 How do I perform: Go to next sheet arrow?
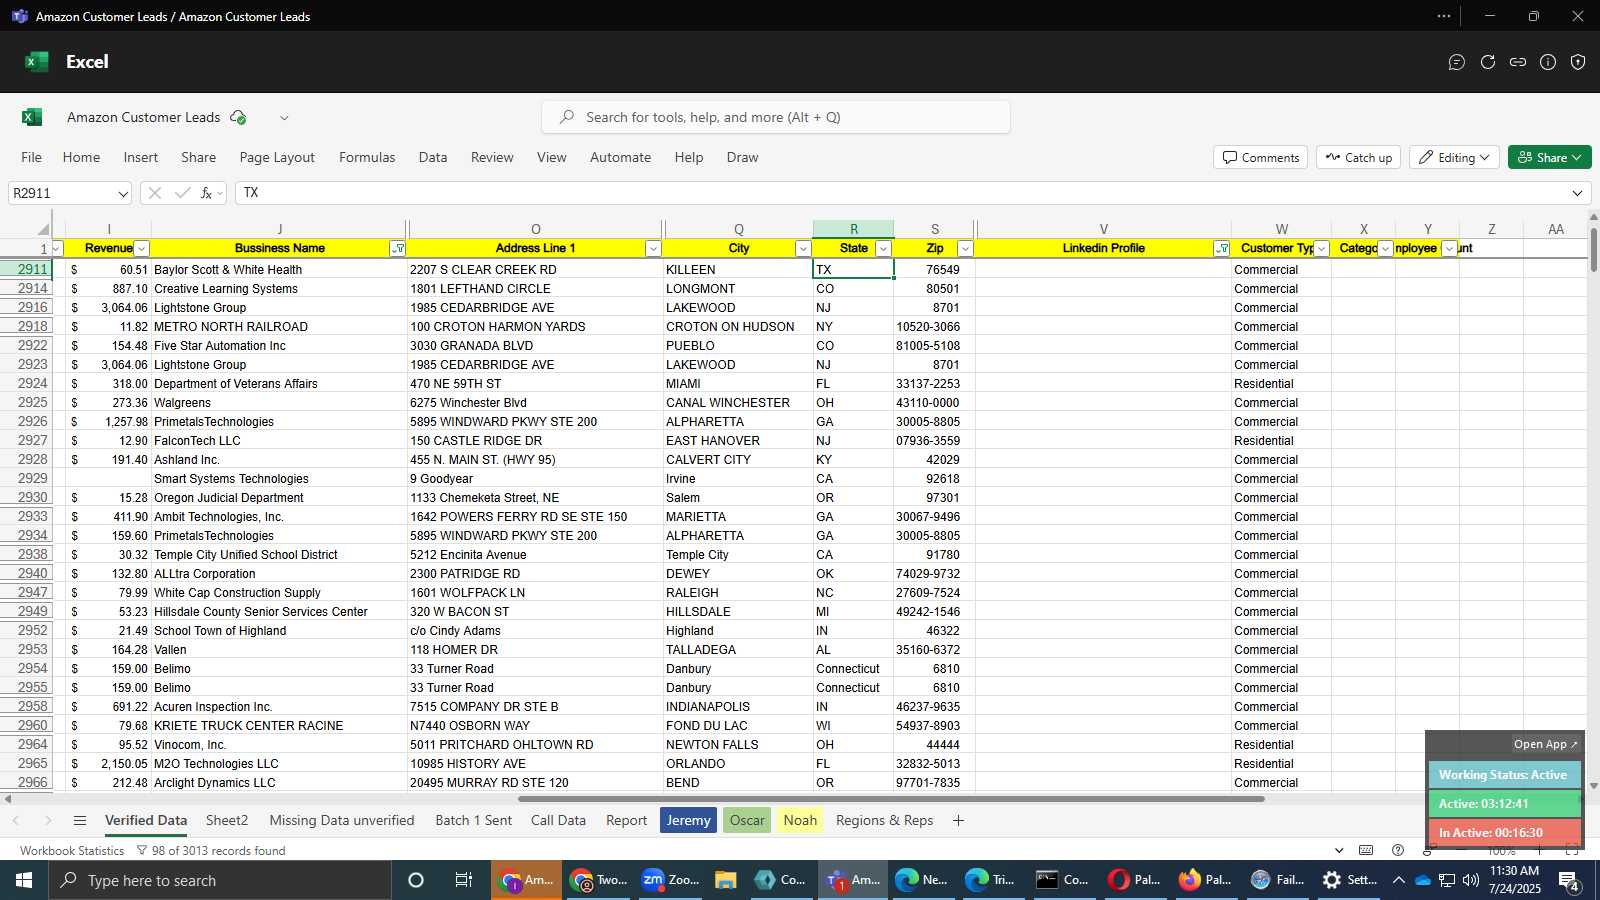[47, 821]
